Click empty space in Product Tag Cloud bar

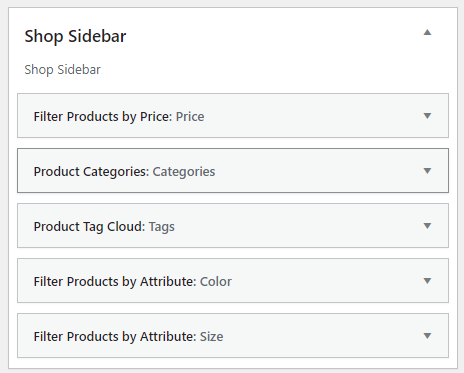[297, 226]
